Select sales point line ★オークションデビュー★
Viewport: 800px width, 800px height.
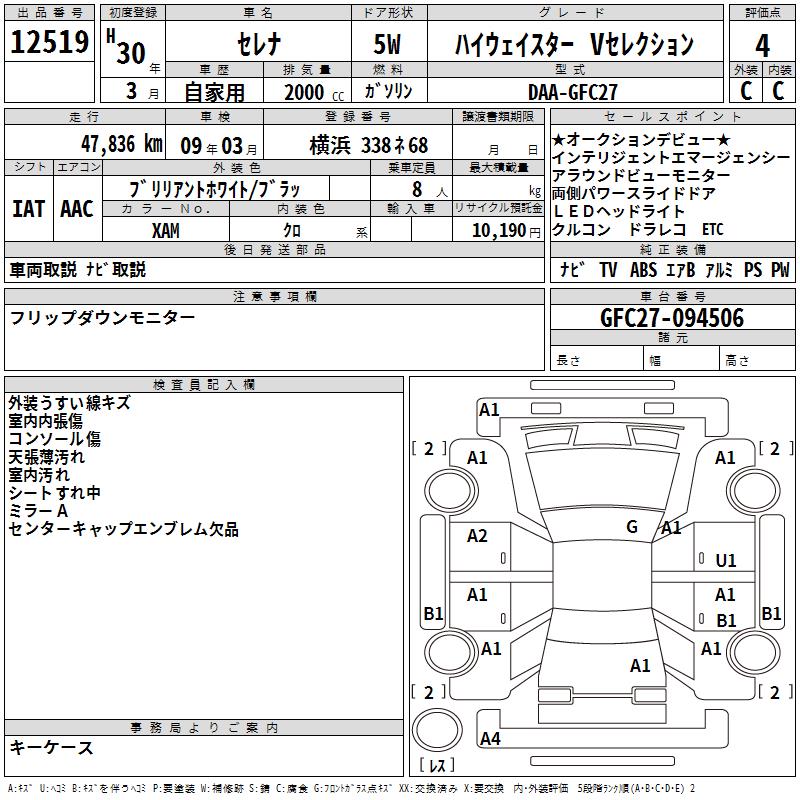(641, 139)
